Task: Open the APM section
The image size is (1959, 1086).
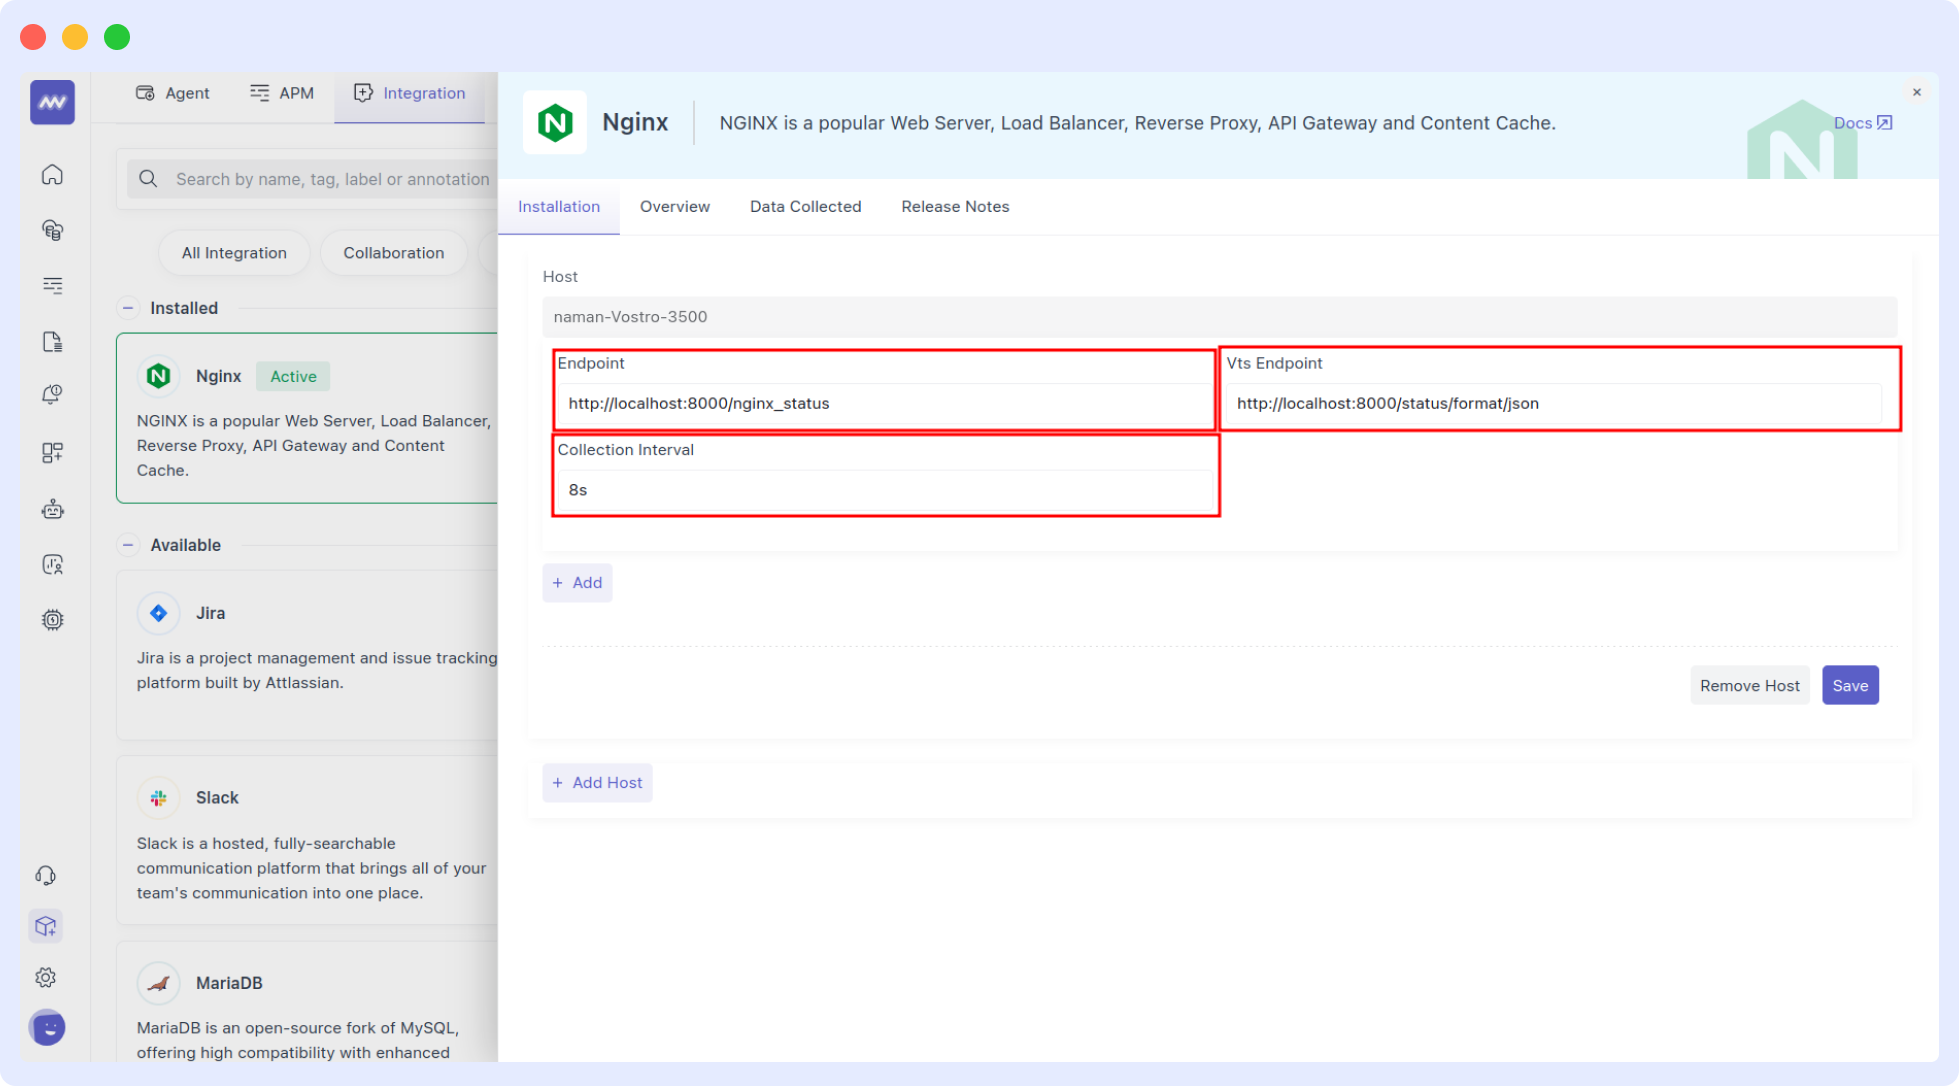Action: [281, 92]
